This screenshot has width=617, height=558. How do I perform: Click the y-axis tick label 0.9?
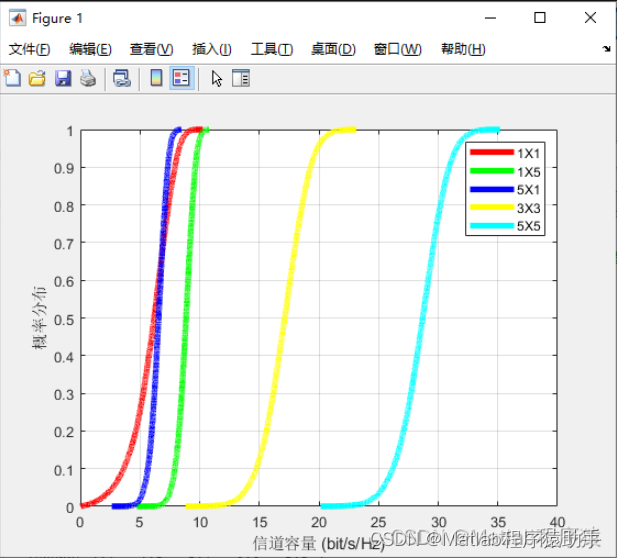(x=64, y=168)
